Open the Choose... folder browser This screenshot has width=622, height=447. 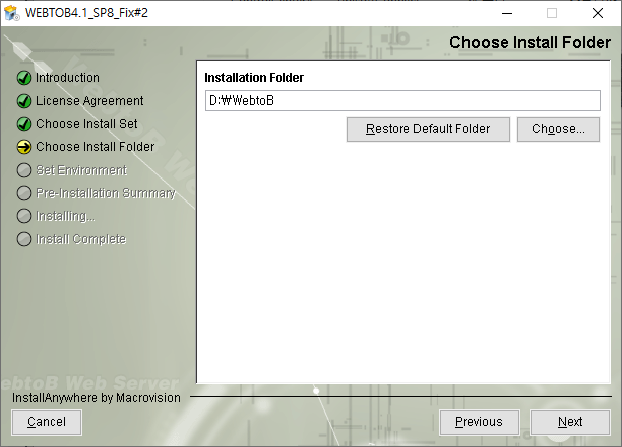coord(558,129)
